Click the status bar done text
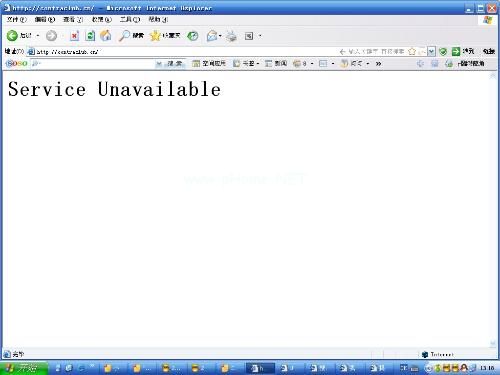Screen dimensions: 500x375 click(18, 354)
